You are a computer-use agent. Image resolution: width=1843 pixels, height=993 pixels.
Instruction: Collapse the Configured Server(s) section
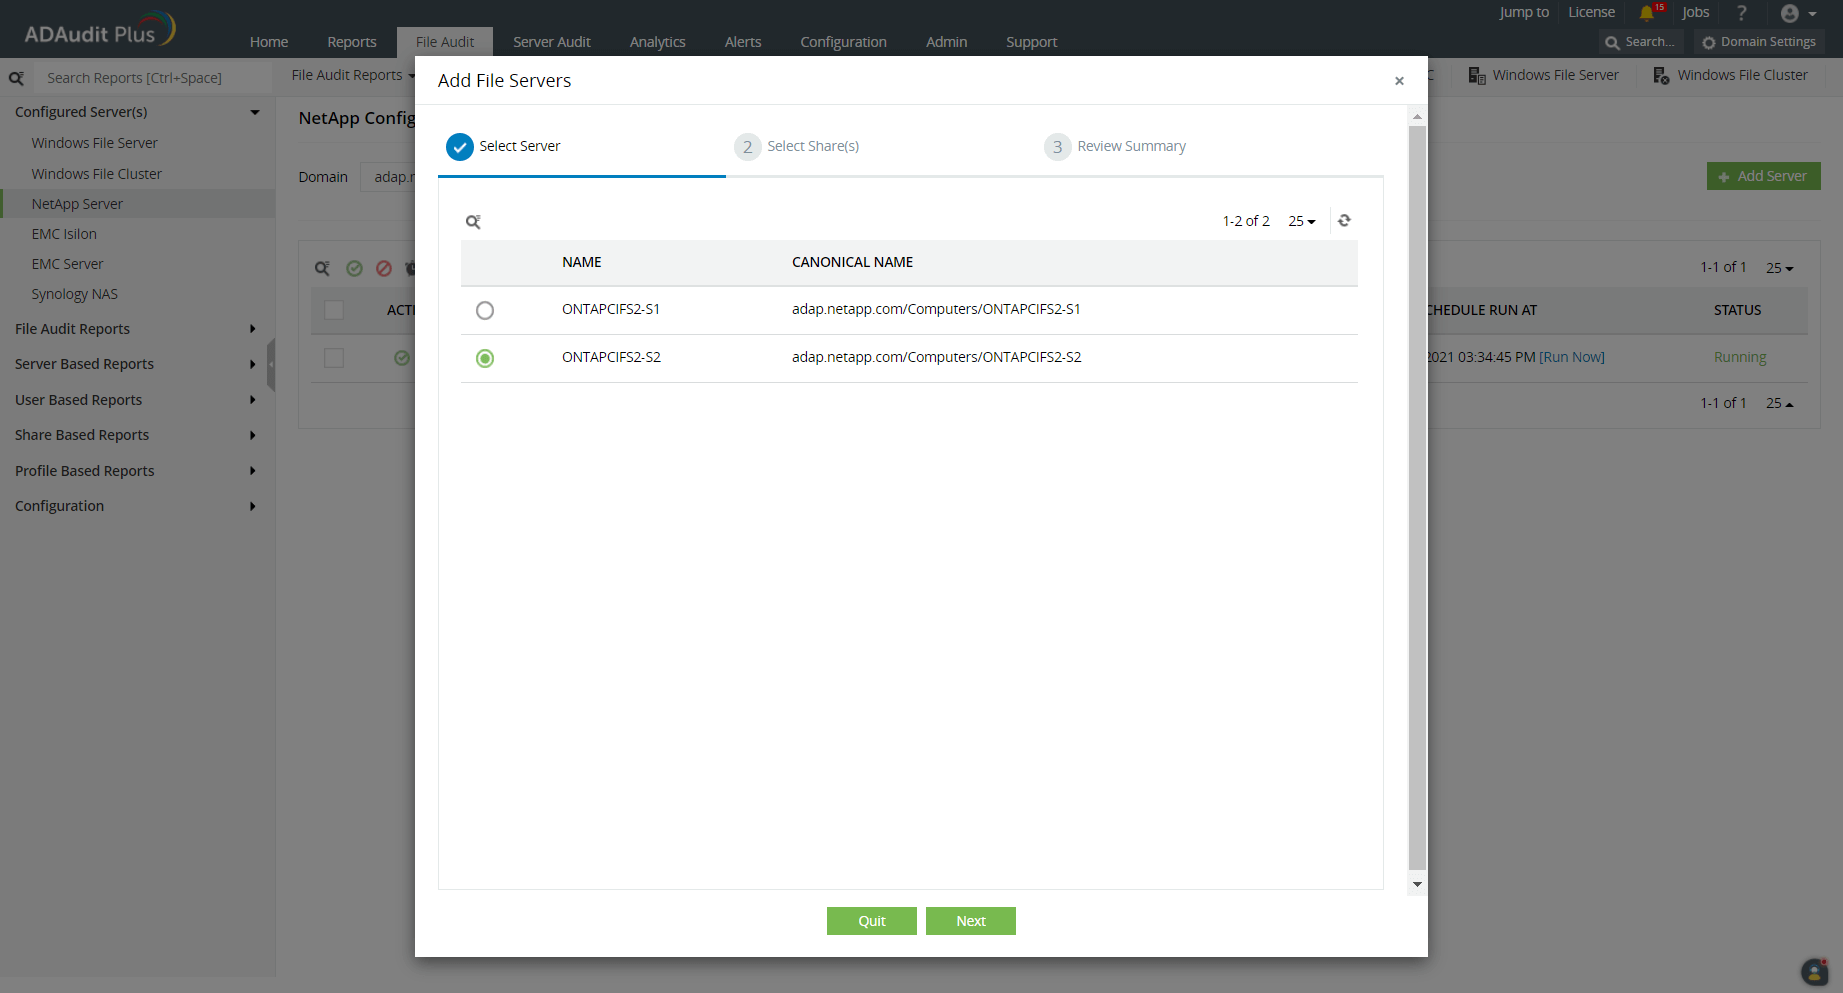click(x=255, y=112)
